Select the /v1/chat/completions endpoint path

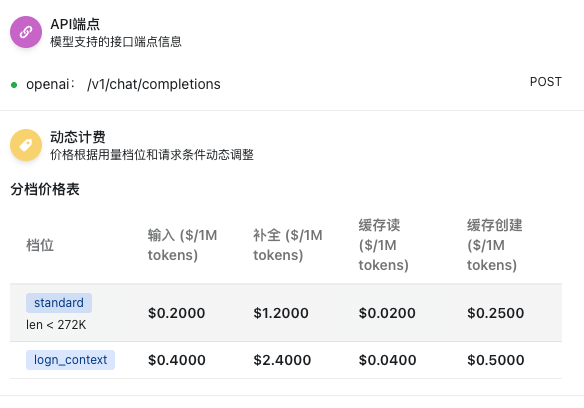(x=154, y=84)
